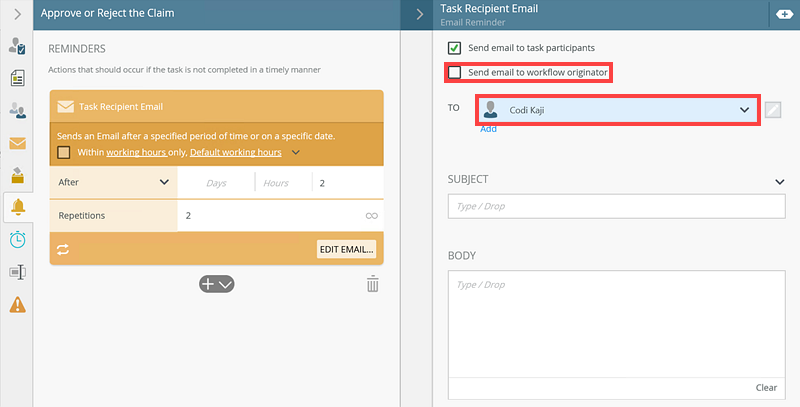Viewport: 800px width, 407px height.
Task: Click the infinity repetitions icon
Action: coord(371,216)
